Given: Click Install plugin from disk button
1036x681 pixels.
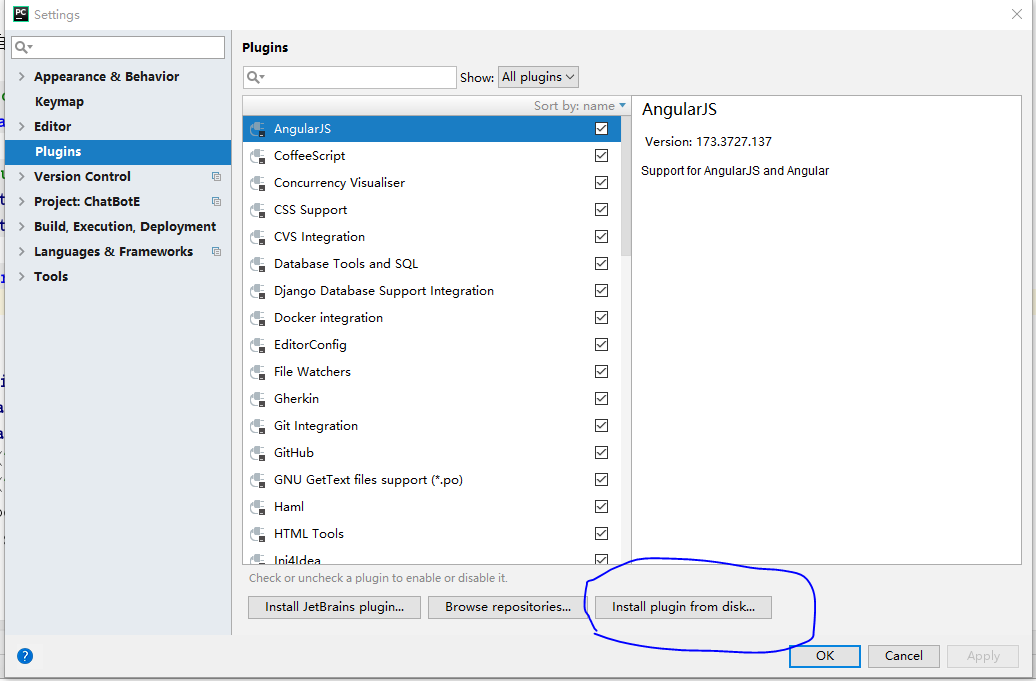Looking at the screenshot, I should (683, 607).
